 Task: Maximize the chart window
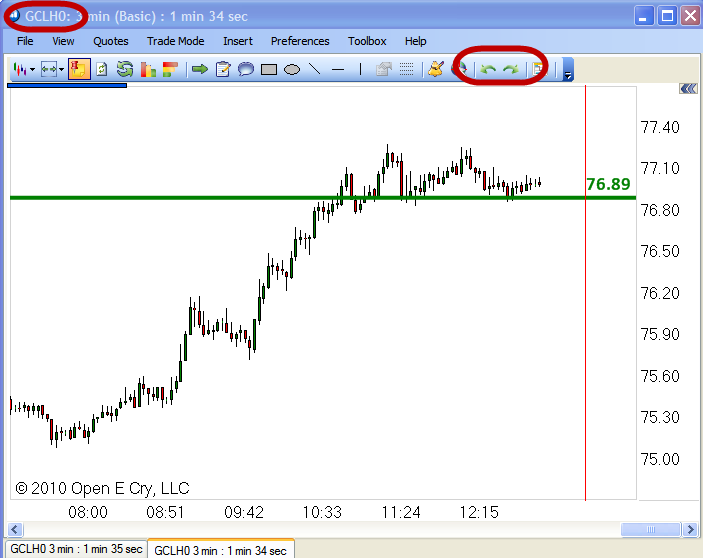pos(667,17)
